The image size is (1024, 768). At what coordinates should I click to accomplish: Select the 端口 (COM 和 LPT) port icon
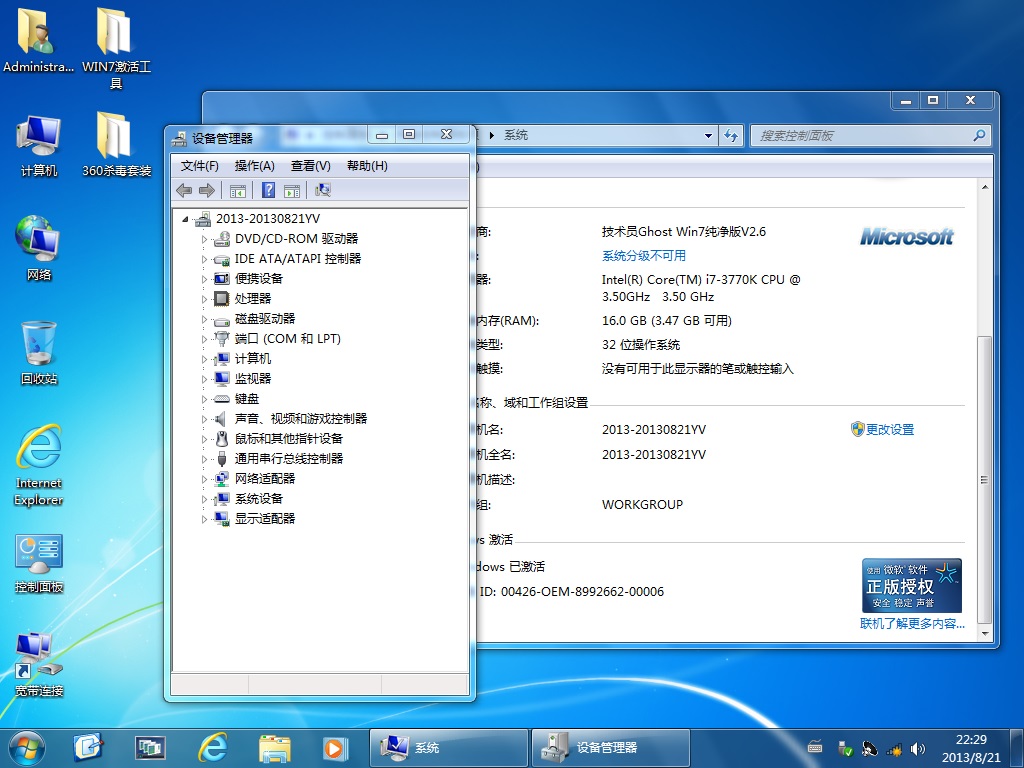(x=222, y=339)
